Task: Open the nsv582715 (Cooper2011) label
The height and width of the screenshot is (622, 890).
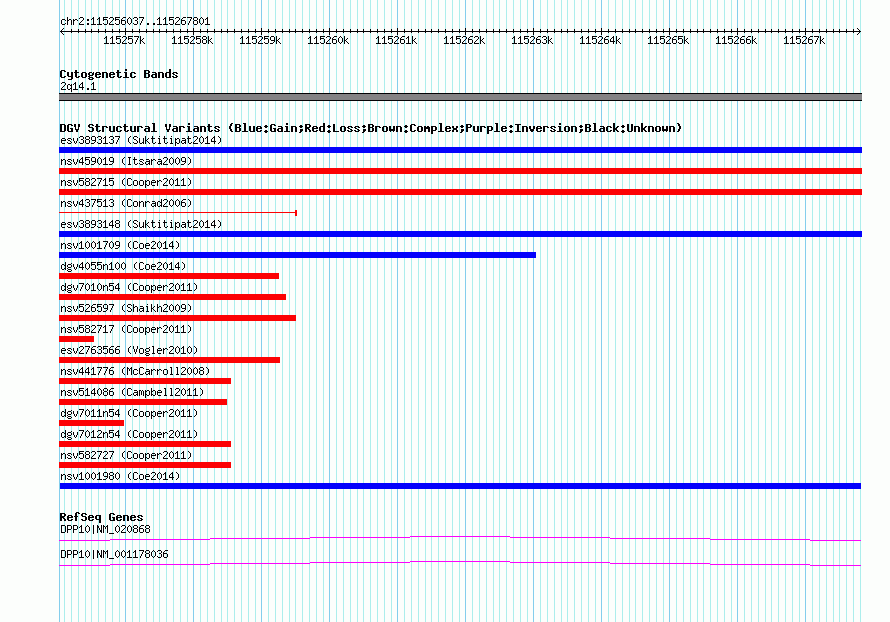Action: (126, 182)
